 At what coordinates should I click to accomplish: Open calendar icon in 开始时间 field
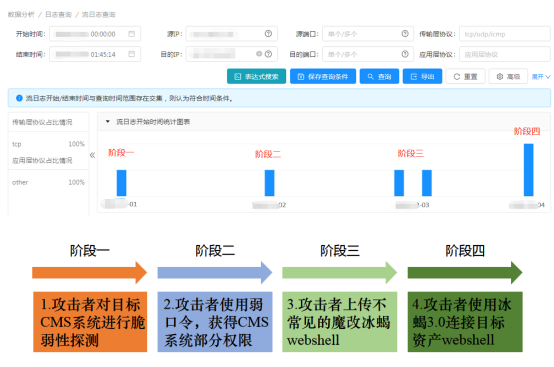(x=131, y=34)
